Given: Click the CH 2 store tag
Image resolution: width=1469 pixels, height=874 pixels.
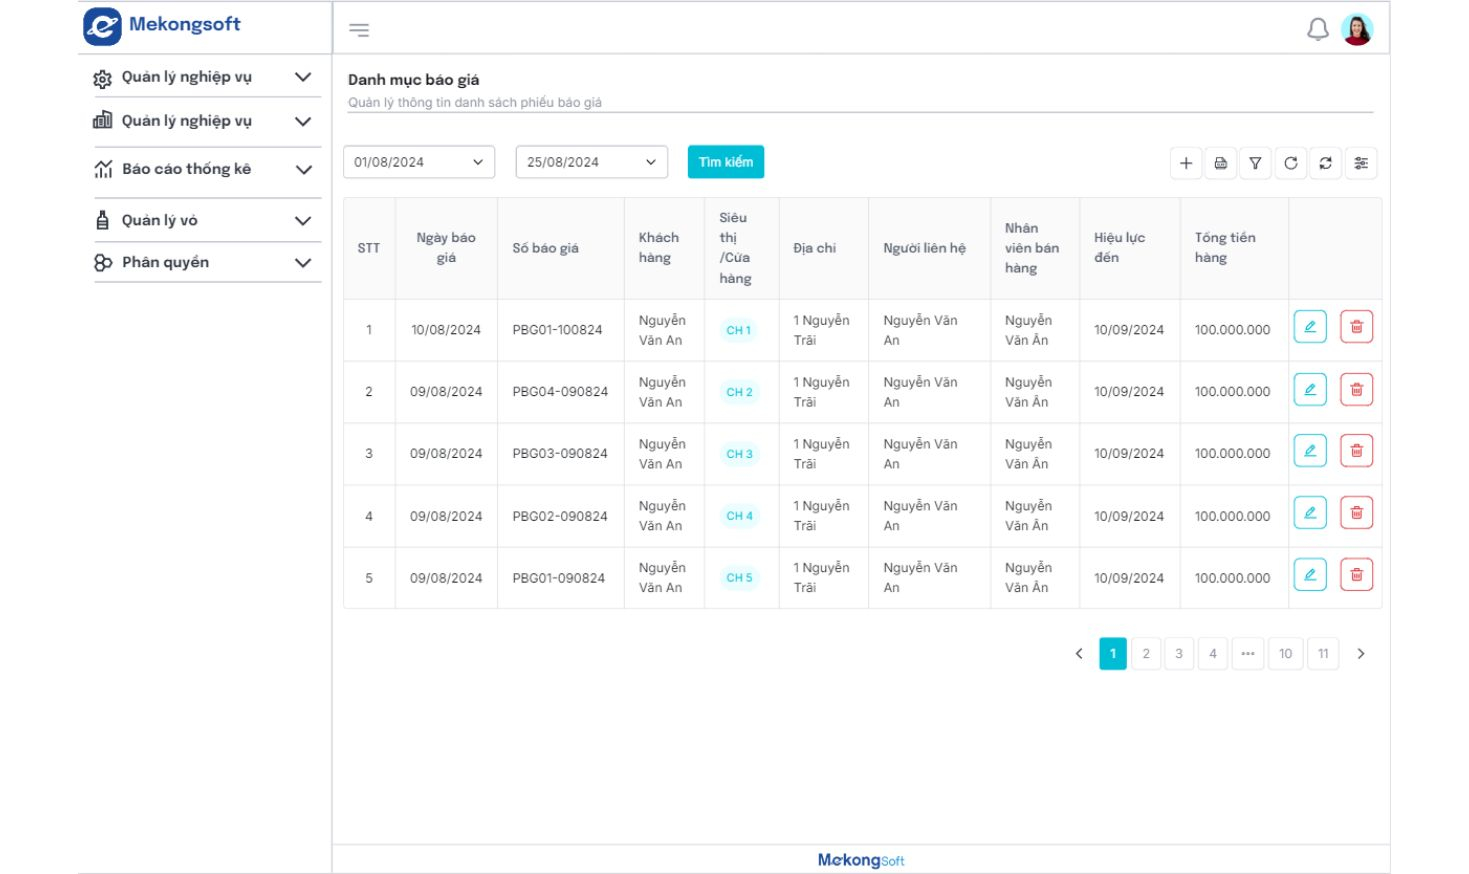Looking at the screenshot, I should tap(740, 392).
